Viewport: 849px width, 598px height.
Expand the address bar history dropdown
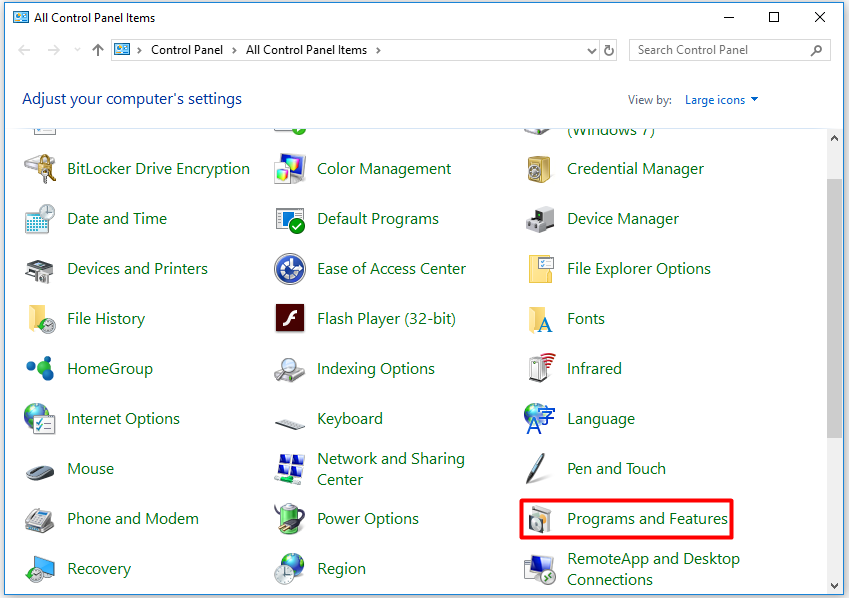(x=592, y=51)
